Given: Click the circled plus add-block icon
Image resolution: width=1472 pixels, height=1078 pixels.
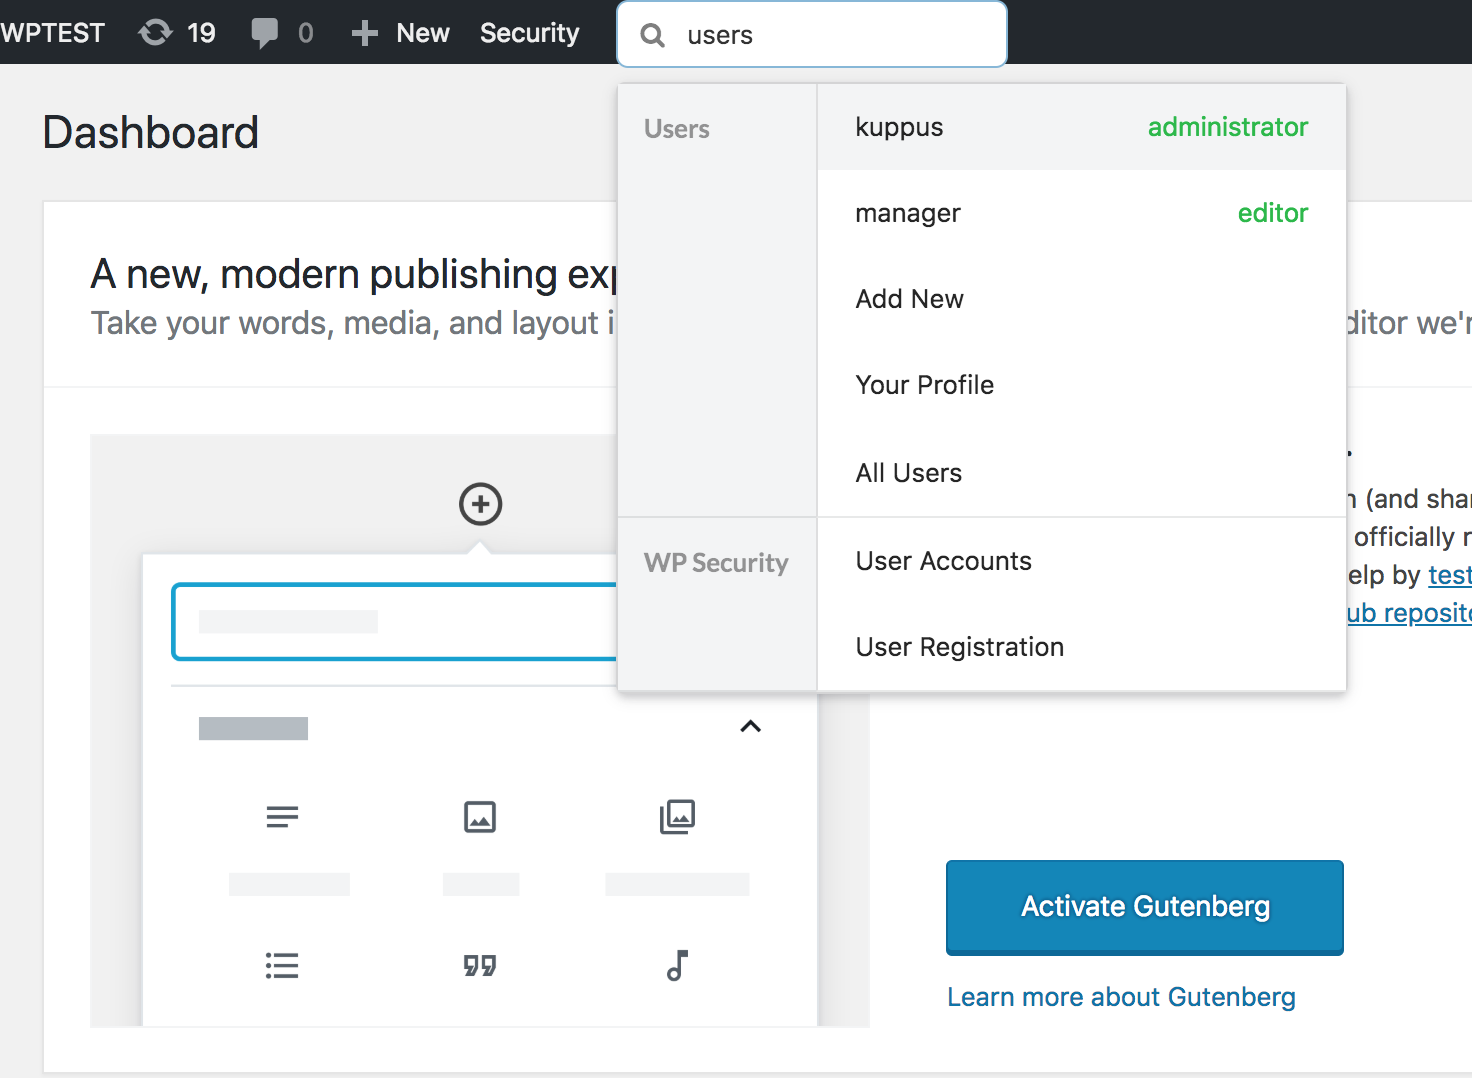Looking at the screenshot, I should [480, 504].
